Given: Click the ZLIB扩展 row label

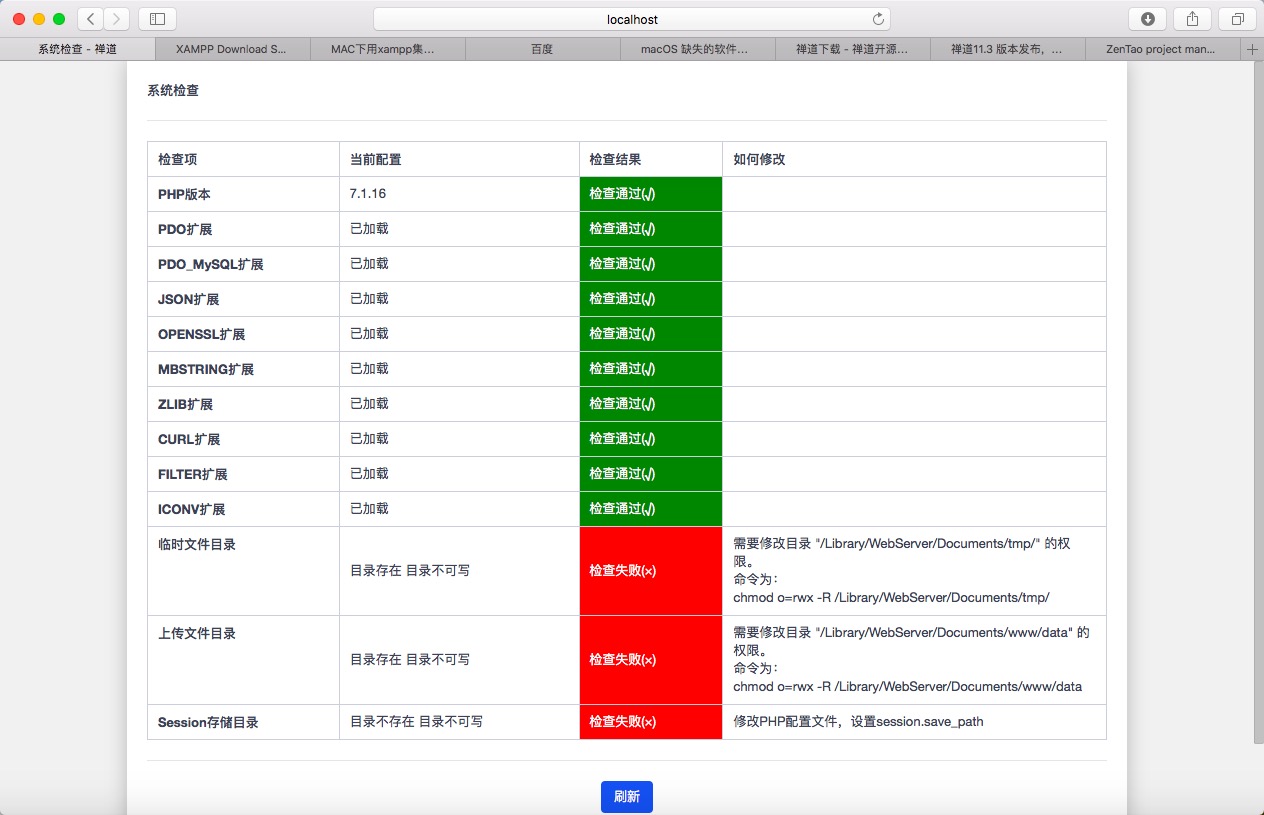Looking at the screenshot, I should pos(185,404).
